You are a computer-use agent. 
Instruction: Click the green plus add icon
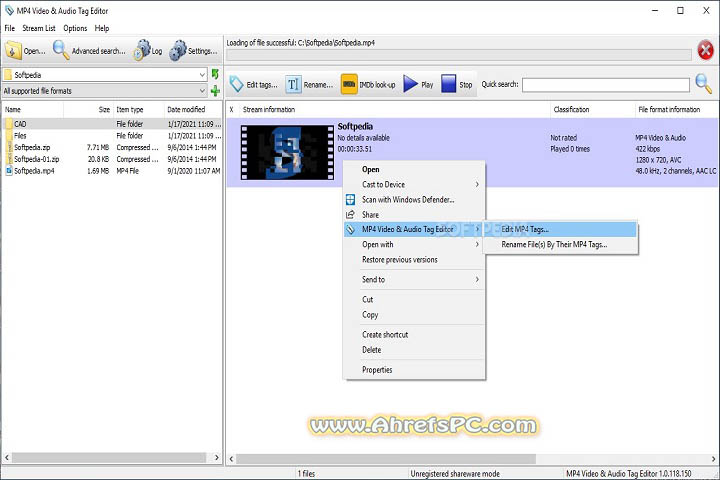click(x=215, y=91)
